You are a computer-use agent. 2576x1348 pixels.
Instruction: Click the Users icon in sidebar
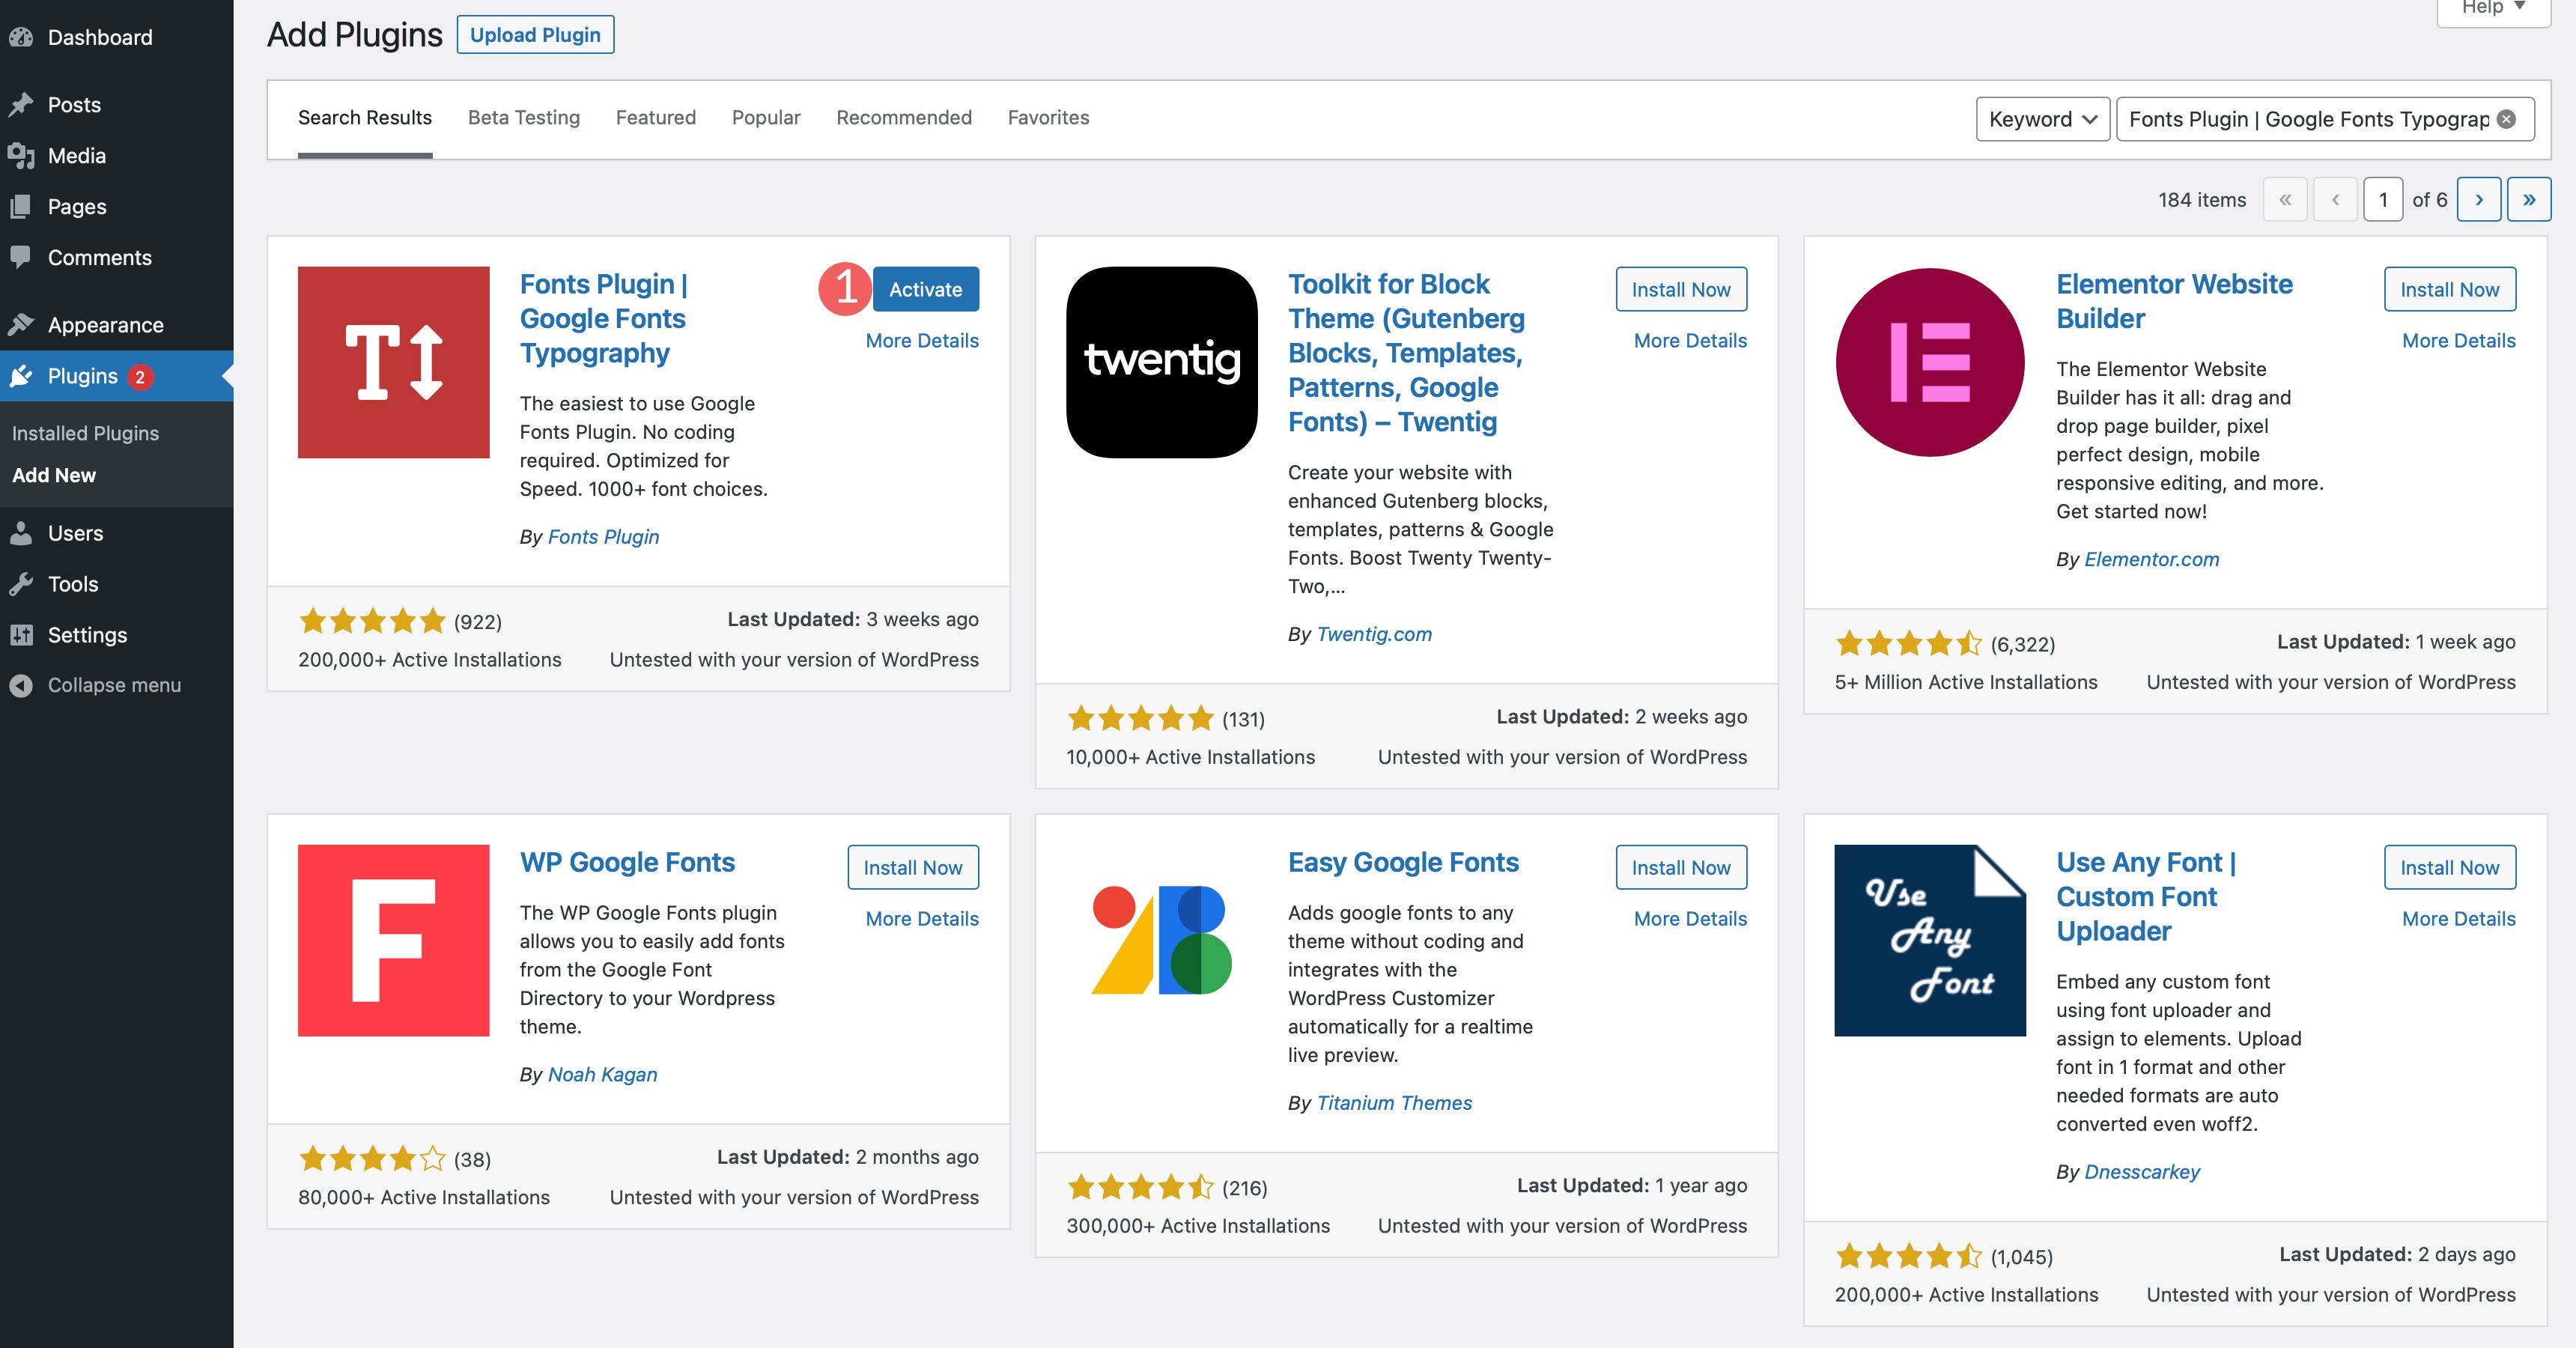click(24, 532)
